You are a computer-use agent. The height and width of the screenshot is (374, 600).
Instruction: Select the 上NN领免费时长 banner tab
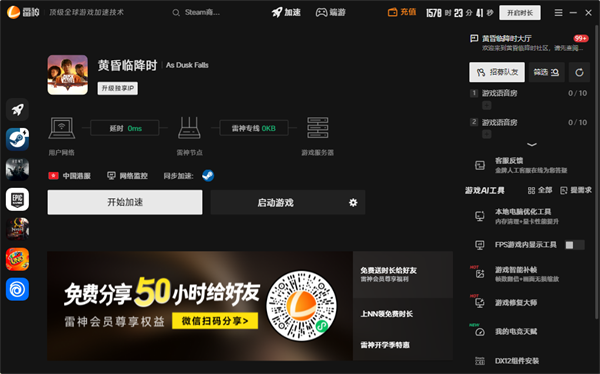[403, 314]
